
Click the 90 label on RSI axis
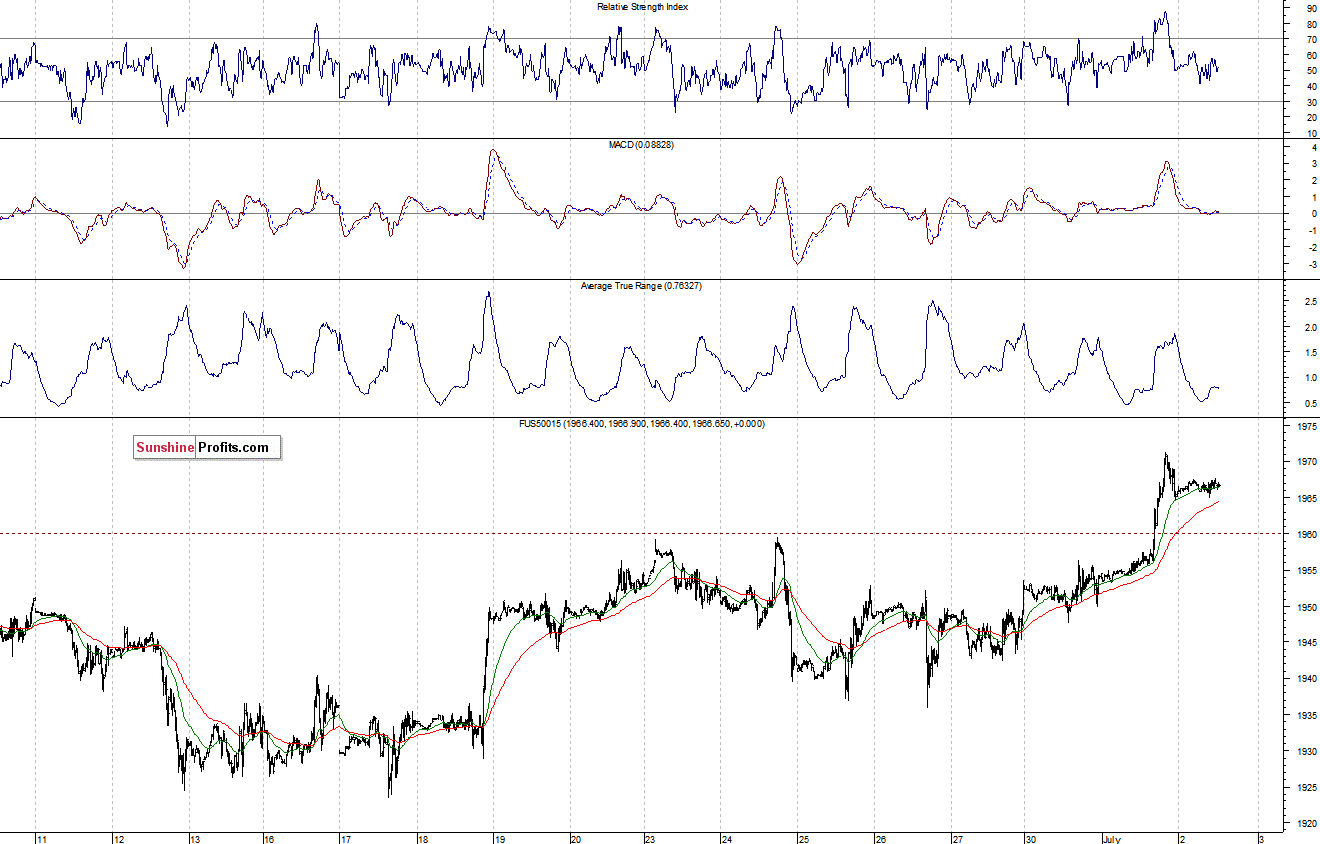point(1311,8)
